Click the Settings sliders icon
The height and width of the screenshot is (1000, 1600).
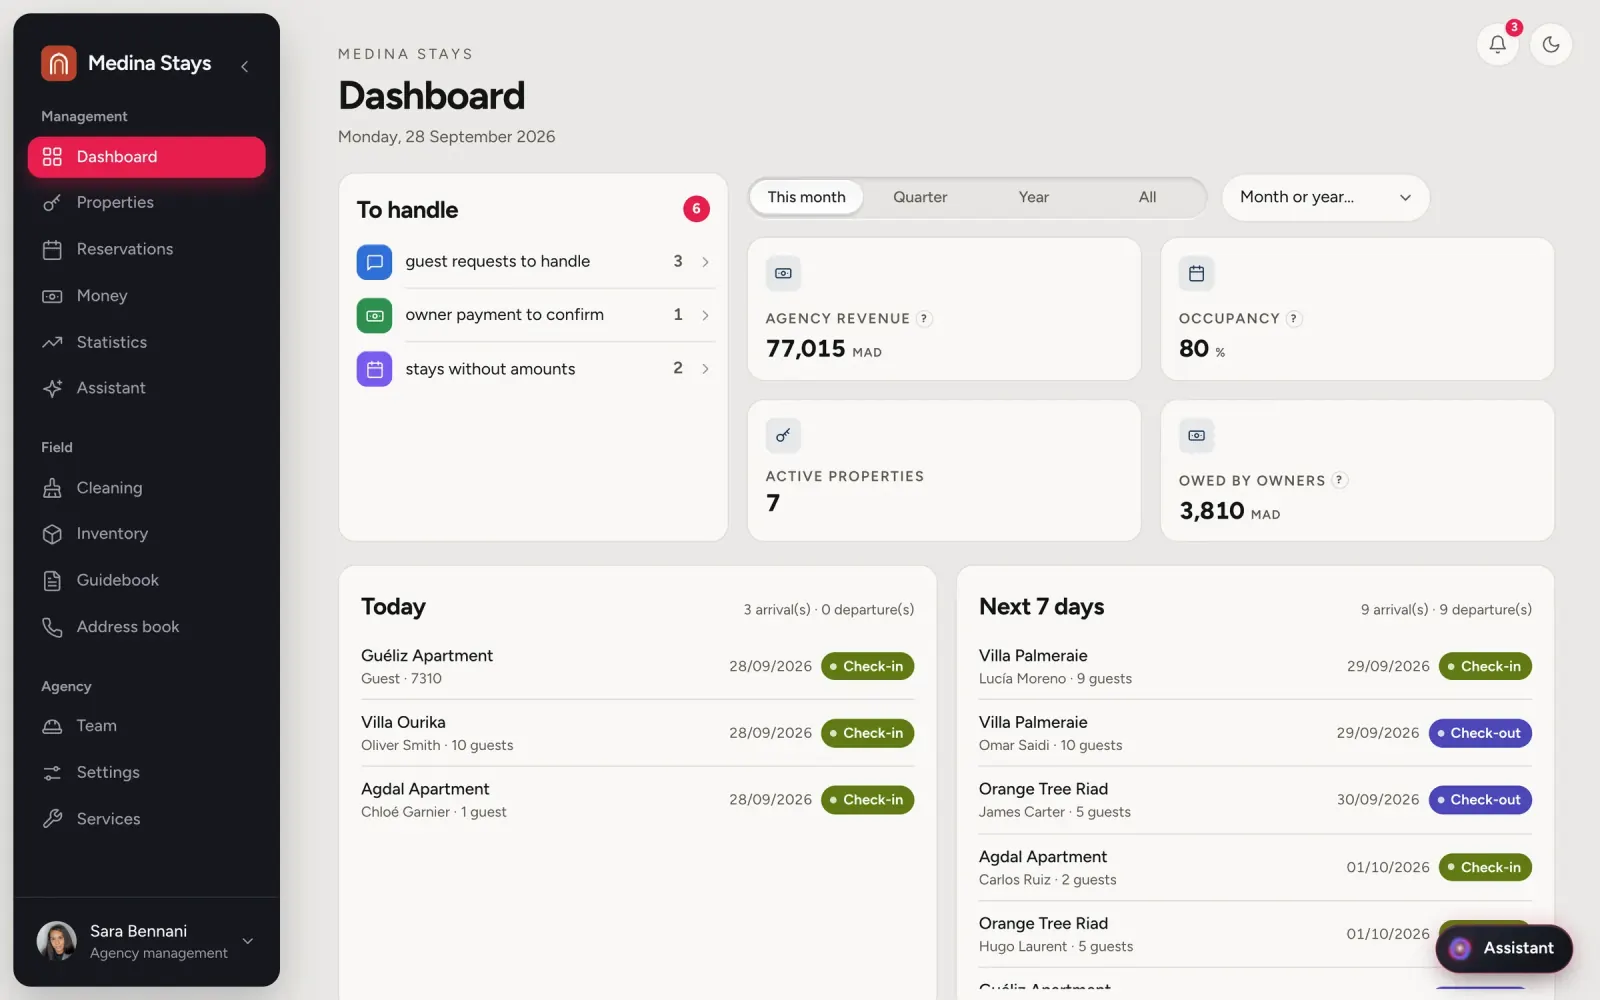52,772
